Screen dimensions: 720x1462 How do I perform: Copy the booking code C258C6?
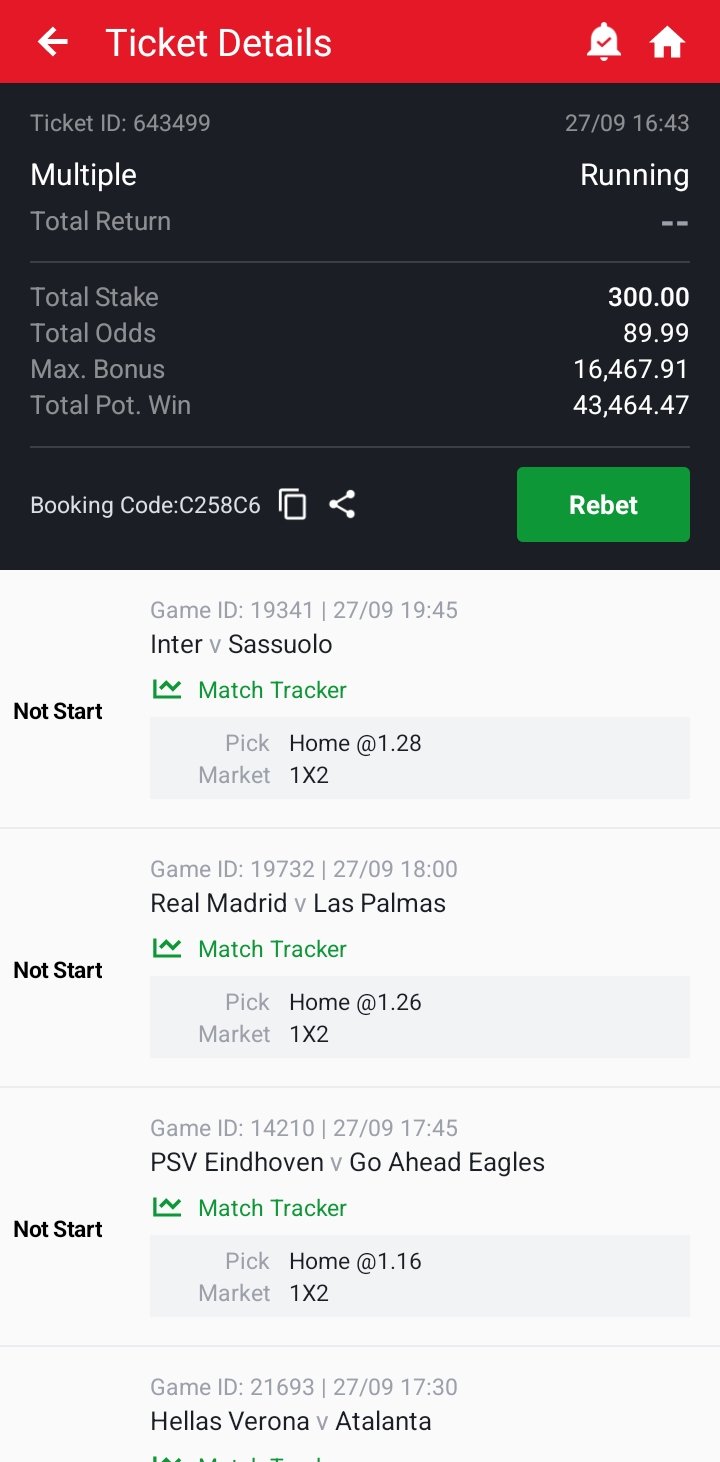[x=292, y=505]
